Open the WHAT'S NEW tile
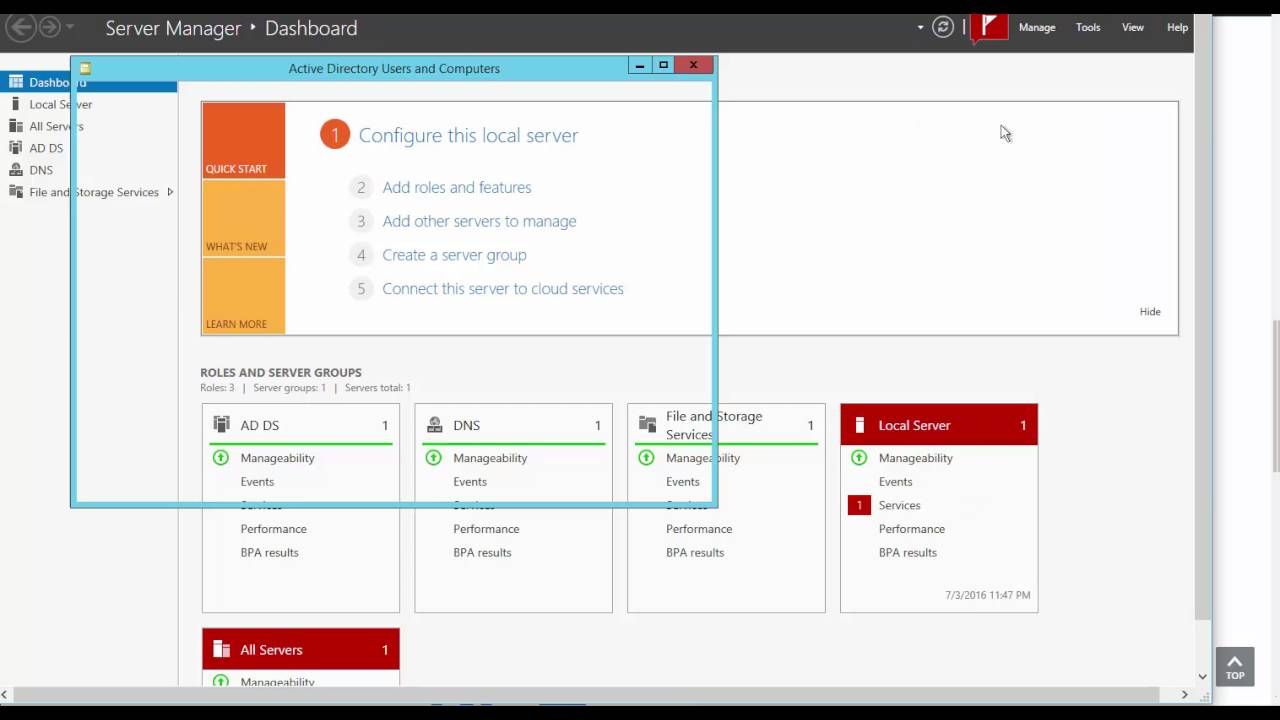Image resolution: width=1280 pixels, height=720 pixels. (x=243, y=218)
